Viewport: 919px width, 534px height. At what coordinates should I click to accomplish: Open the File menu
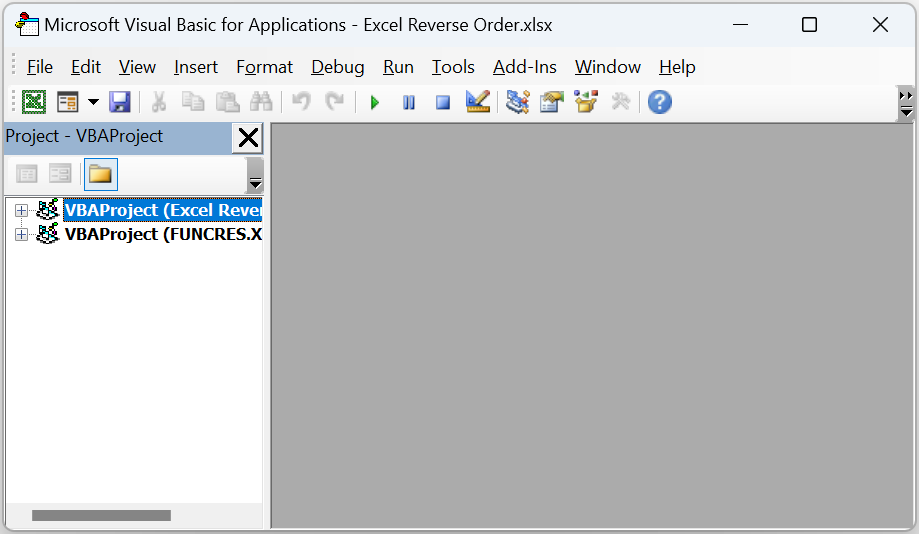[40, 67]
